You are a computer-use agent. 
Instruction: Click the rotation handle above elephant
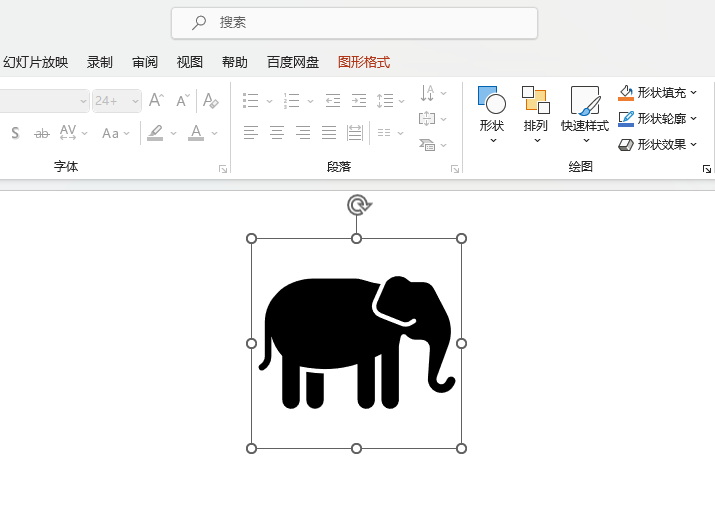pos(359,205)
